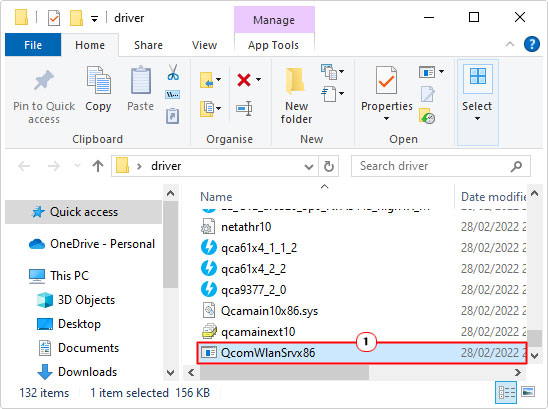Select OneDrive - Personal in navigation pane
Screen dimensions: 548x409
click(x=92, y=244)
